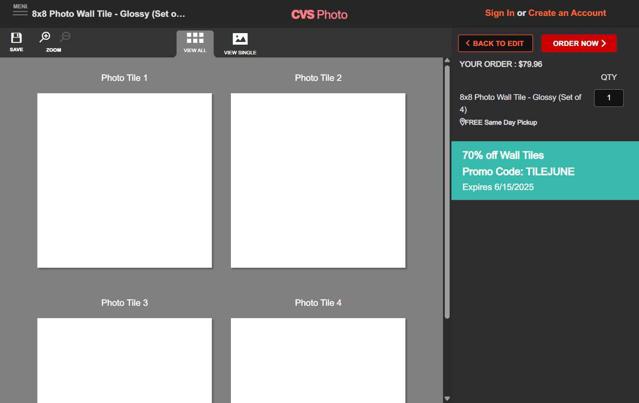Screen dimensions: 639x403
Task: Click the scrollbar up arrow
Action: [447, 60]
